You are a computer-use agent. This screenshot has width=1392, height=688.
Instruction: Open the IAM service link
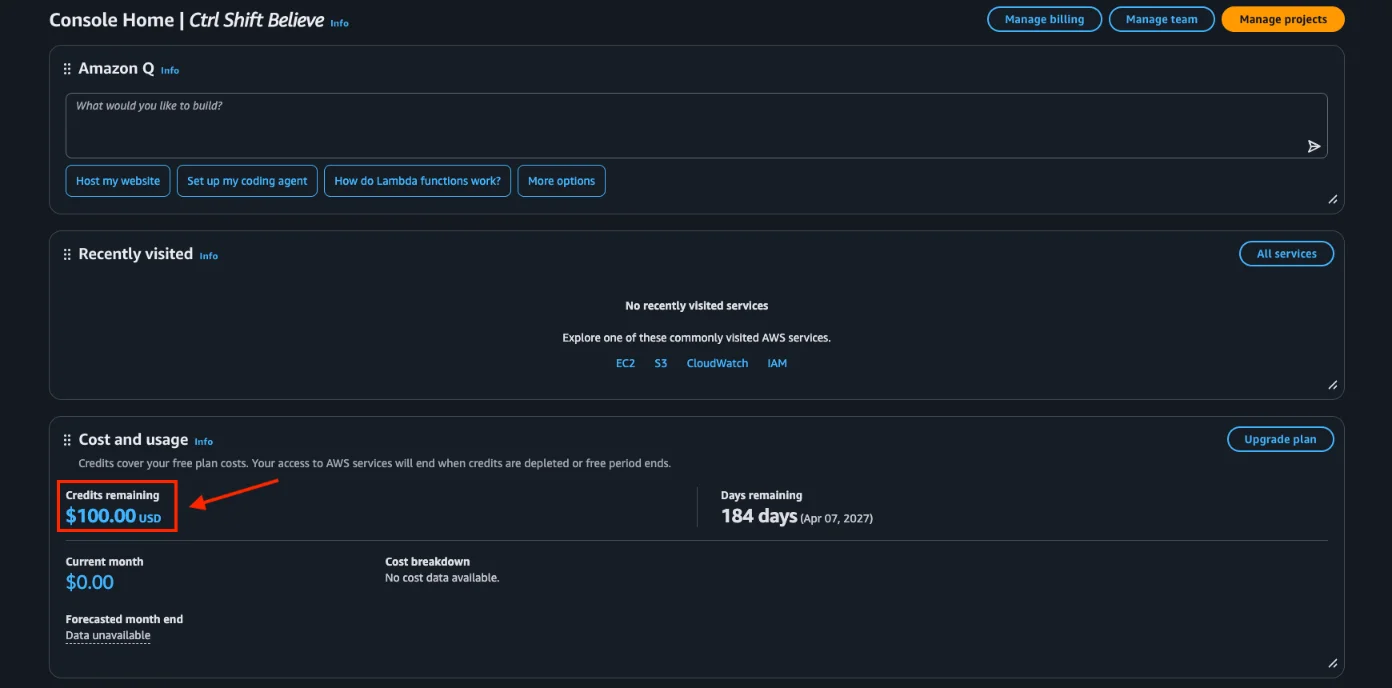point(777,364)
